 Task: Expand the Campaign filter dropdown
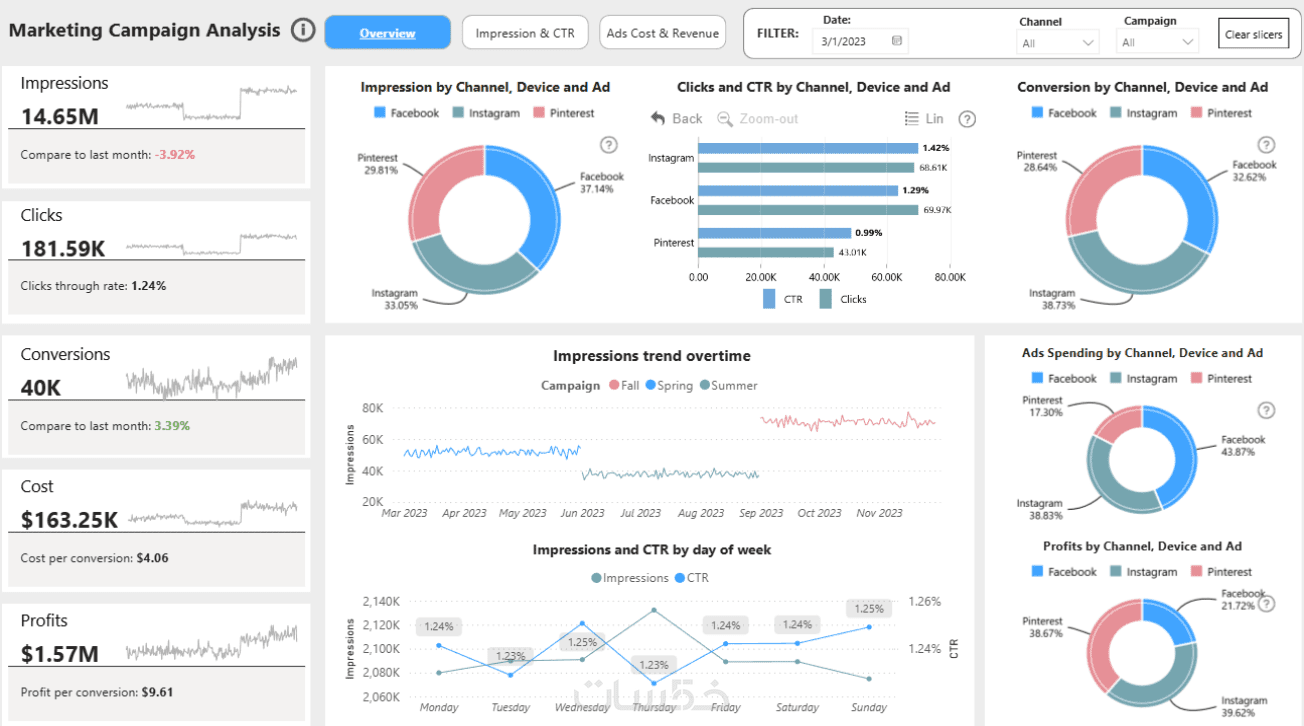click(x=1157, y=42)
